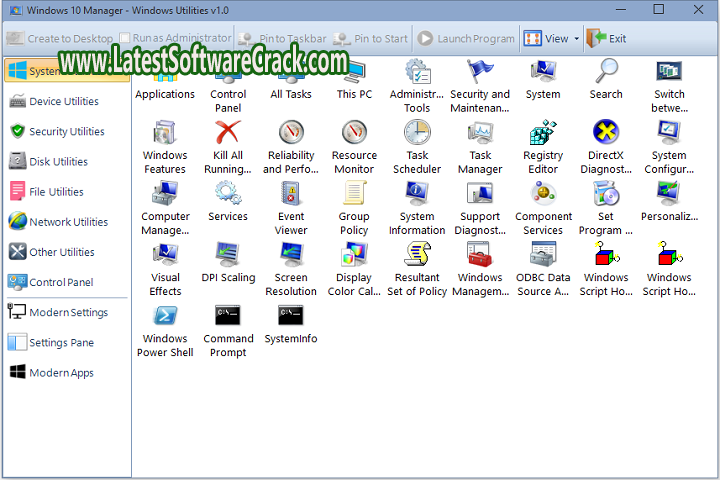The image size is (720, 480).
Task: Open Support Diagnostic tool
Action: click(x=480, y=209)
